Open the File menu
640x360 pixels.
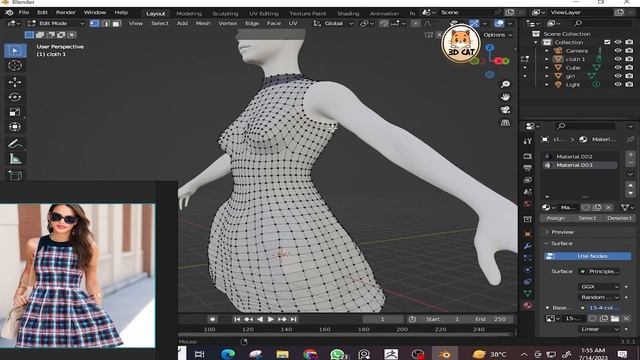pos(24,13)
